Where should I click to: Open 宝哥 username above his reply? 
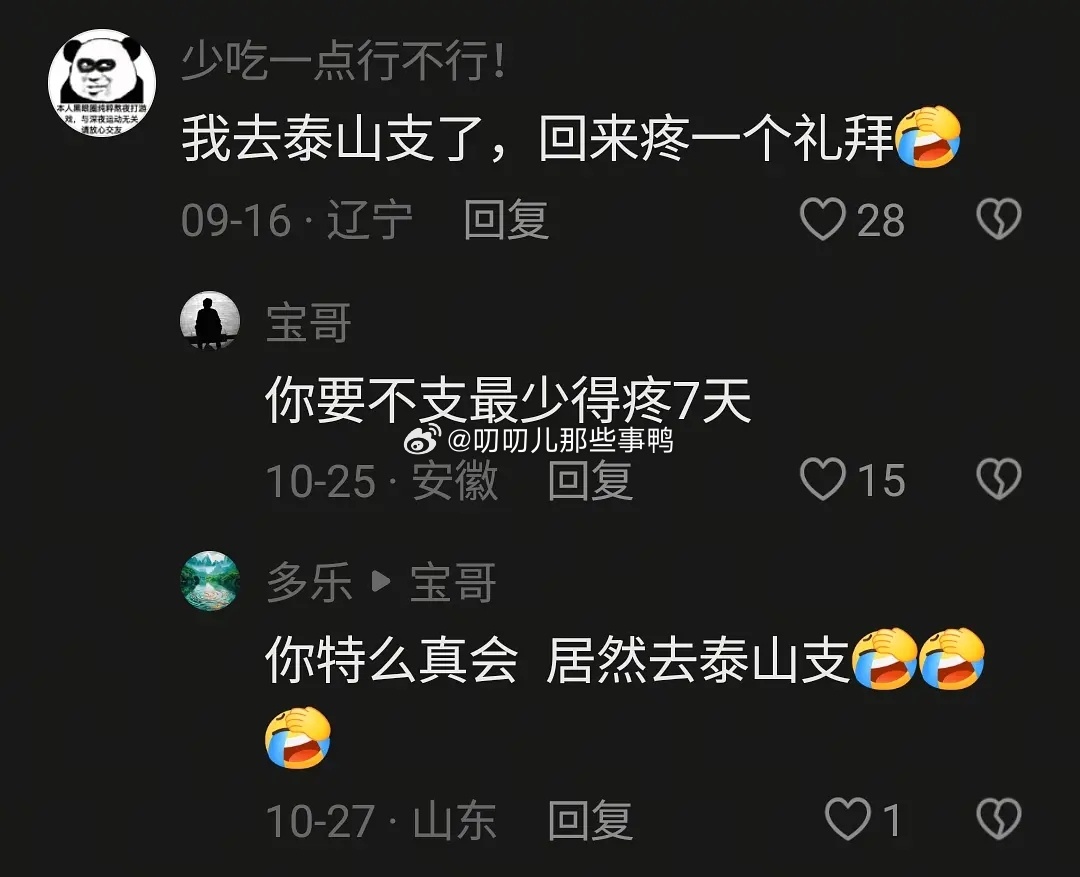tap(309, 322)
